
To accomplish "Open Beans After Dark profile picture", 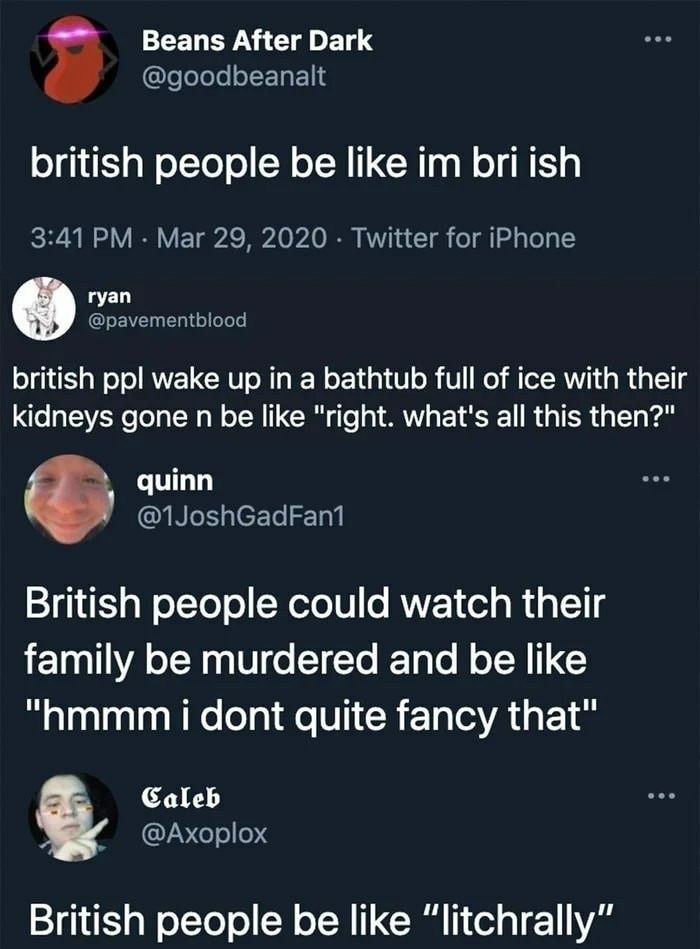I will click(x=74, y=59).
